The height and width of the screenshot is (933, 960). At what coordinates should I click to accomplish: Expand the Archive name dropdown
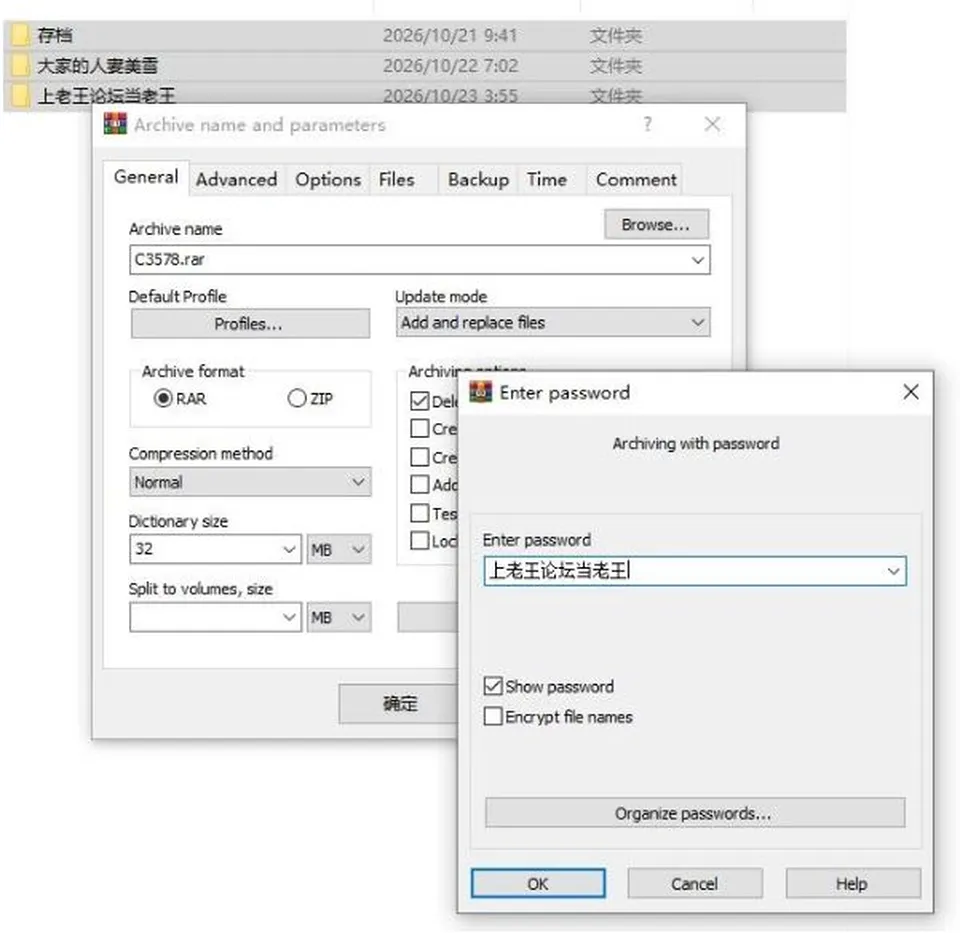click(697, 260)
